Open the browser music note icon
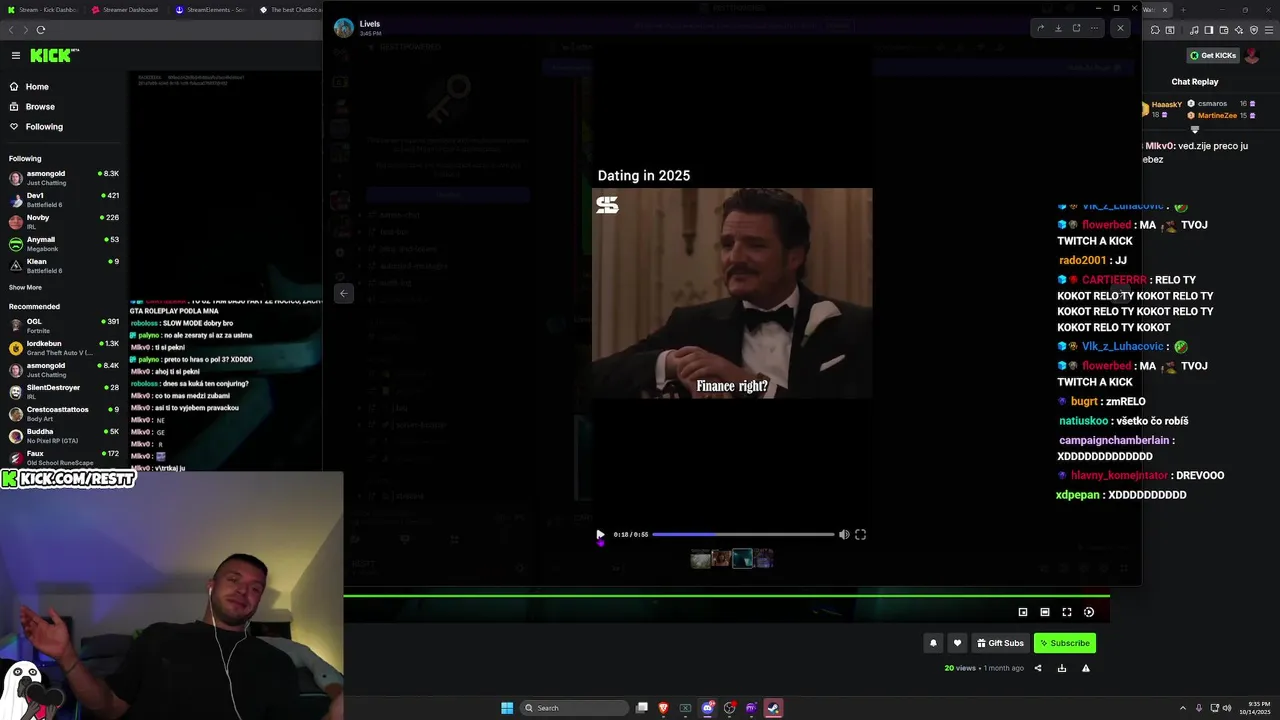 click(x=1194, y=30)
